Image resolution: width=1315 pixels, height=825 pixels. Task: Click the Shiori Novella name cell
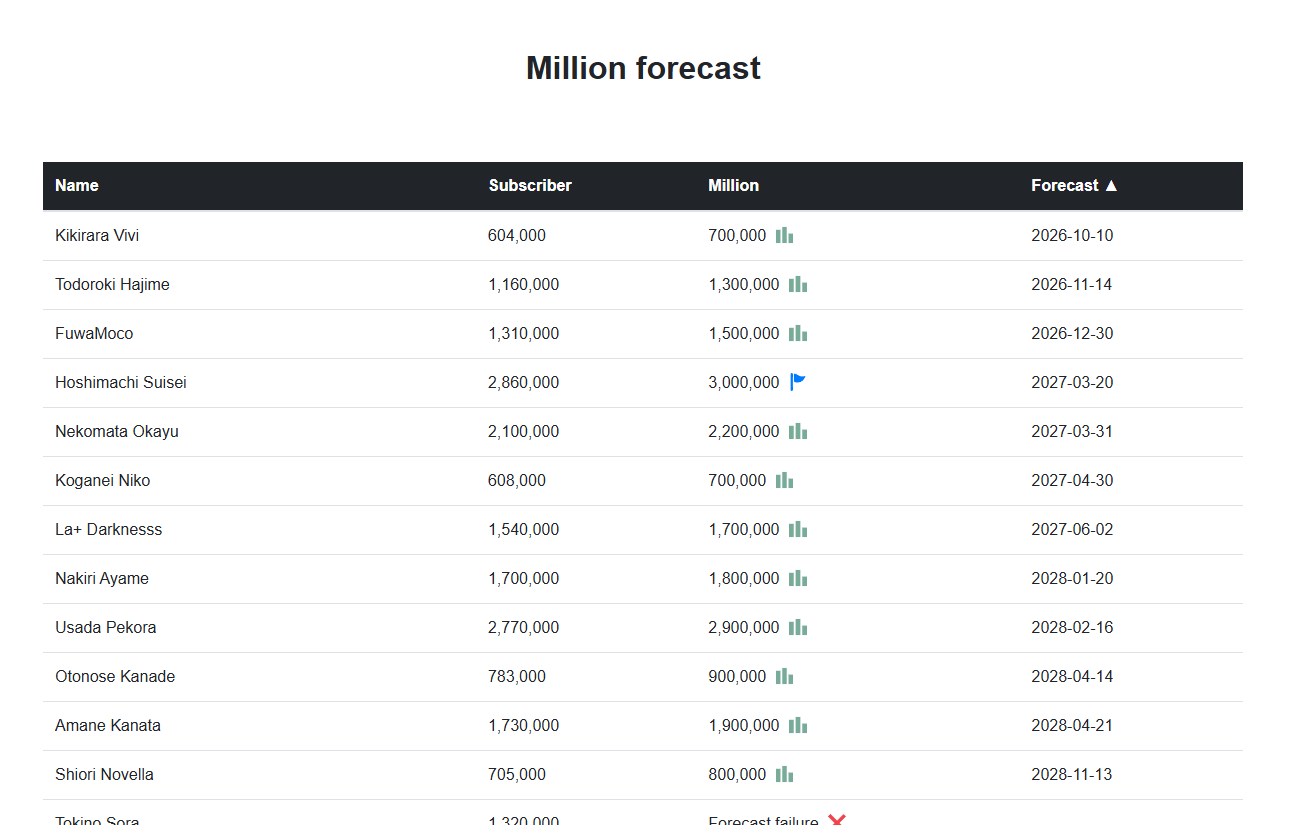coord(104,775)
